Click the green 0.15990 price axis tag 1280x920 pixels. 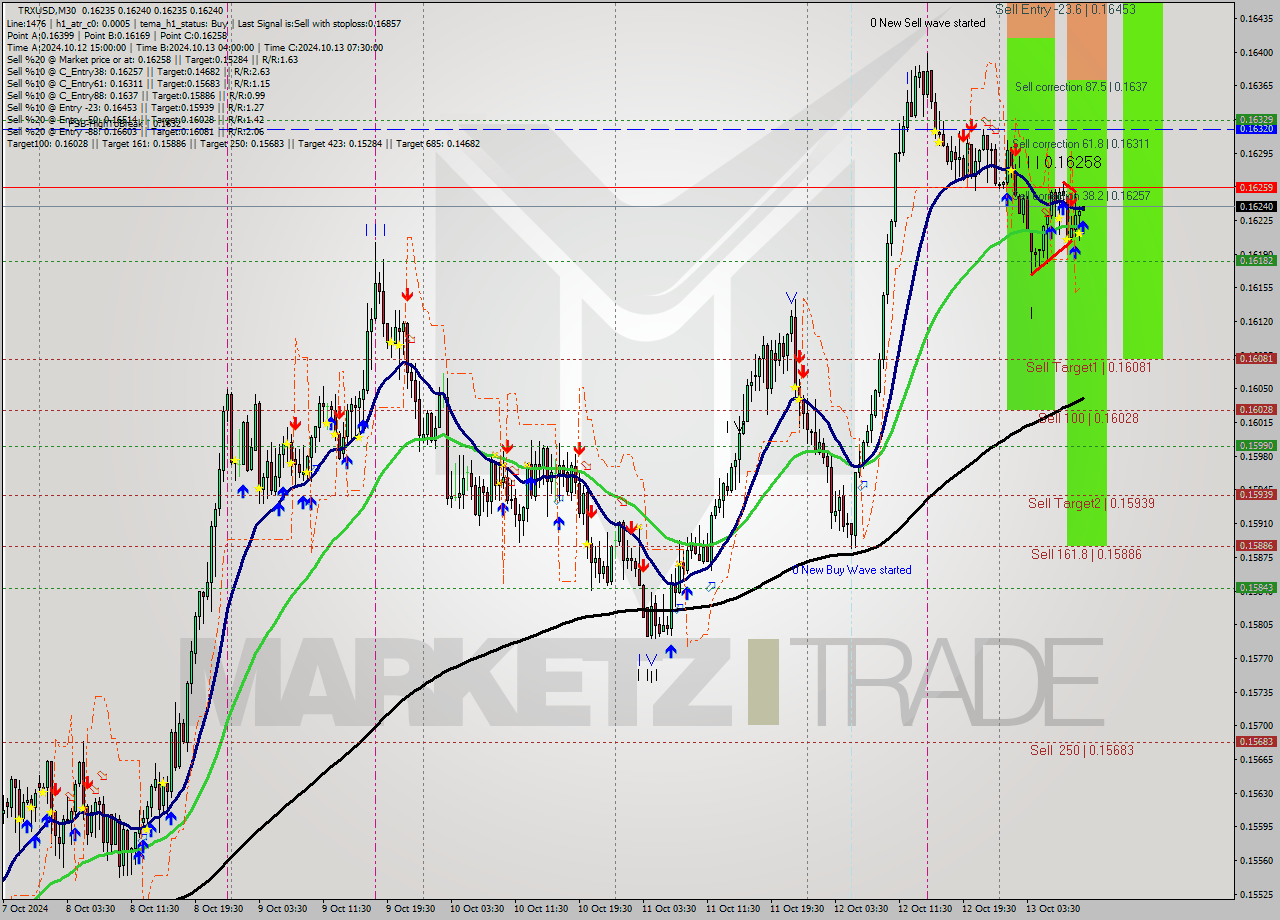(1255, 445)
